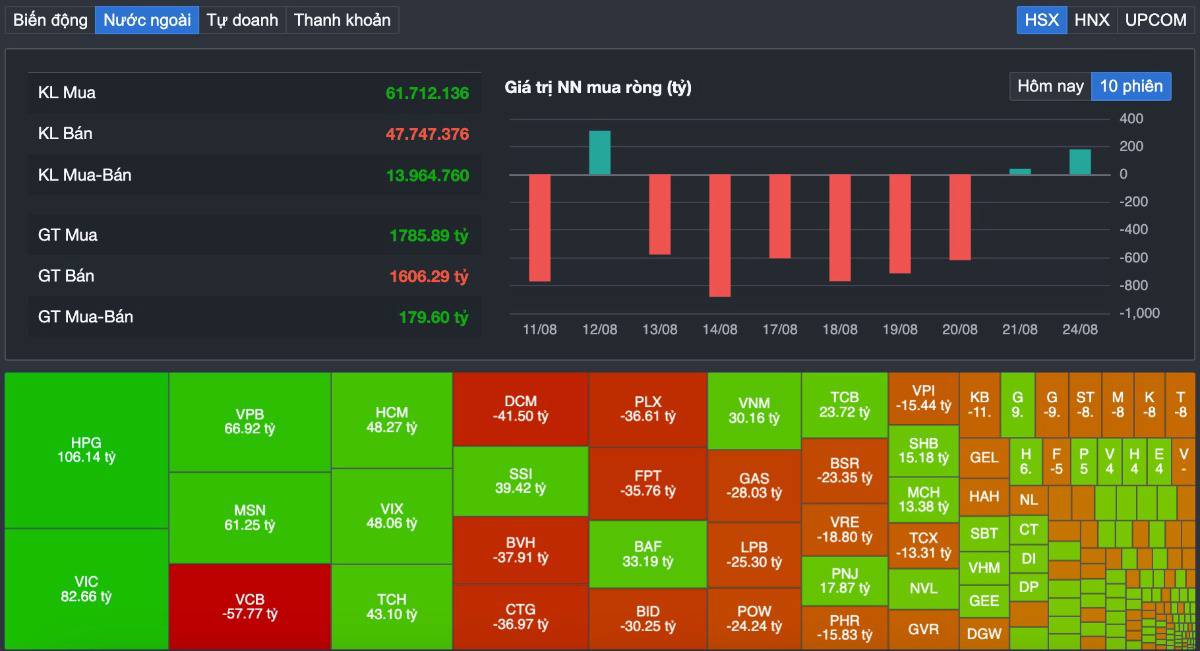Switch to the UPCOM exchange
Viewport: 1200px width, 651px height.
tap(1155, 20)
